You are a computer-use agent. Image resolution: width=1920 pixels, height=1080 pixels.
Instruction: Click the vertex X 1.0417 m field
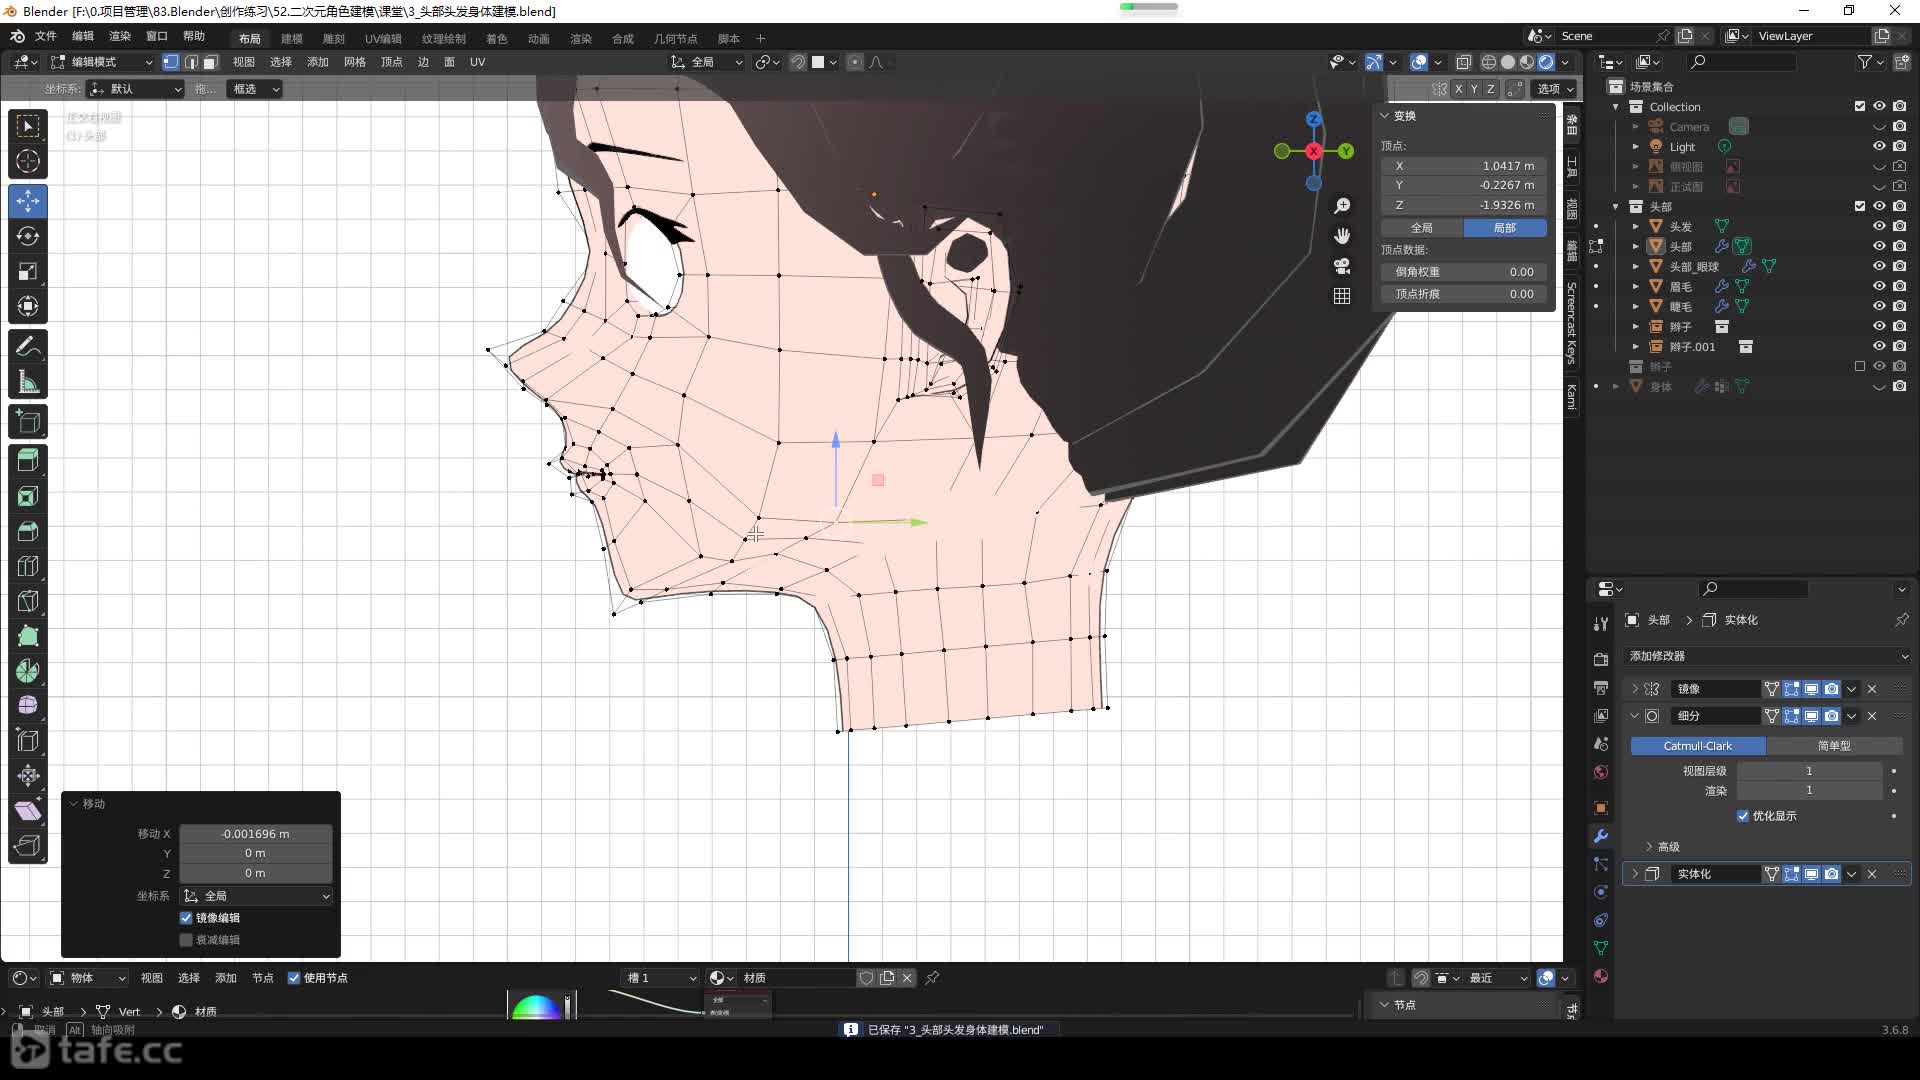(1464, 166)
